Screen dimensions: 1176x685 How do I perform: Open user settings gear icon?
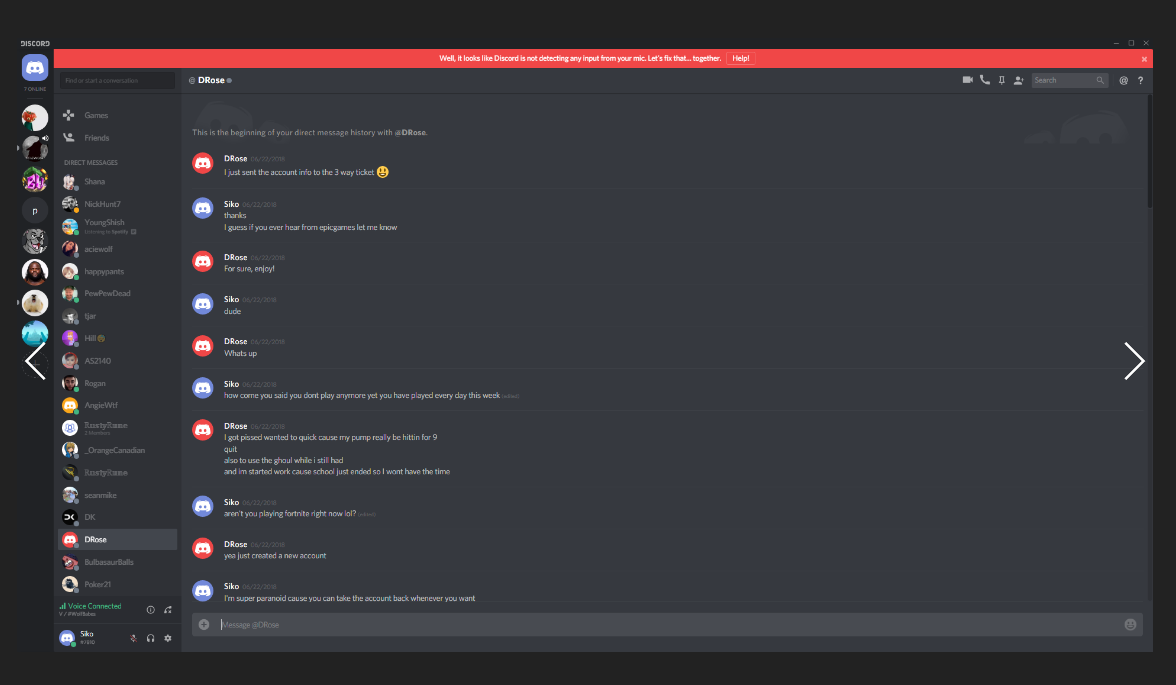click(x=168, y=638)
